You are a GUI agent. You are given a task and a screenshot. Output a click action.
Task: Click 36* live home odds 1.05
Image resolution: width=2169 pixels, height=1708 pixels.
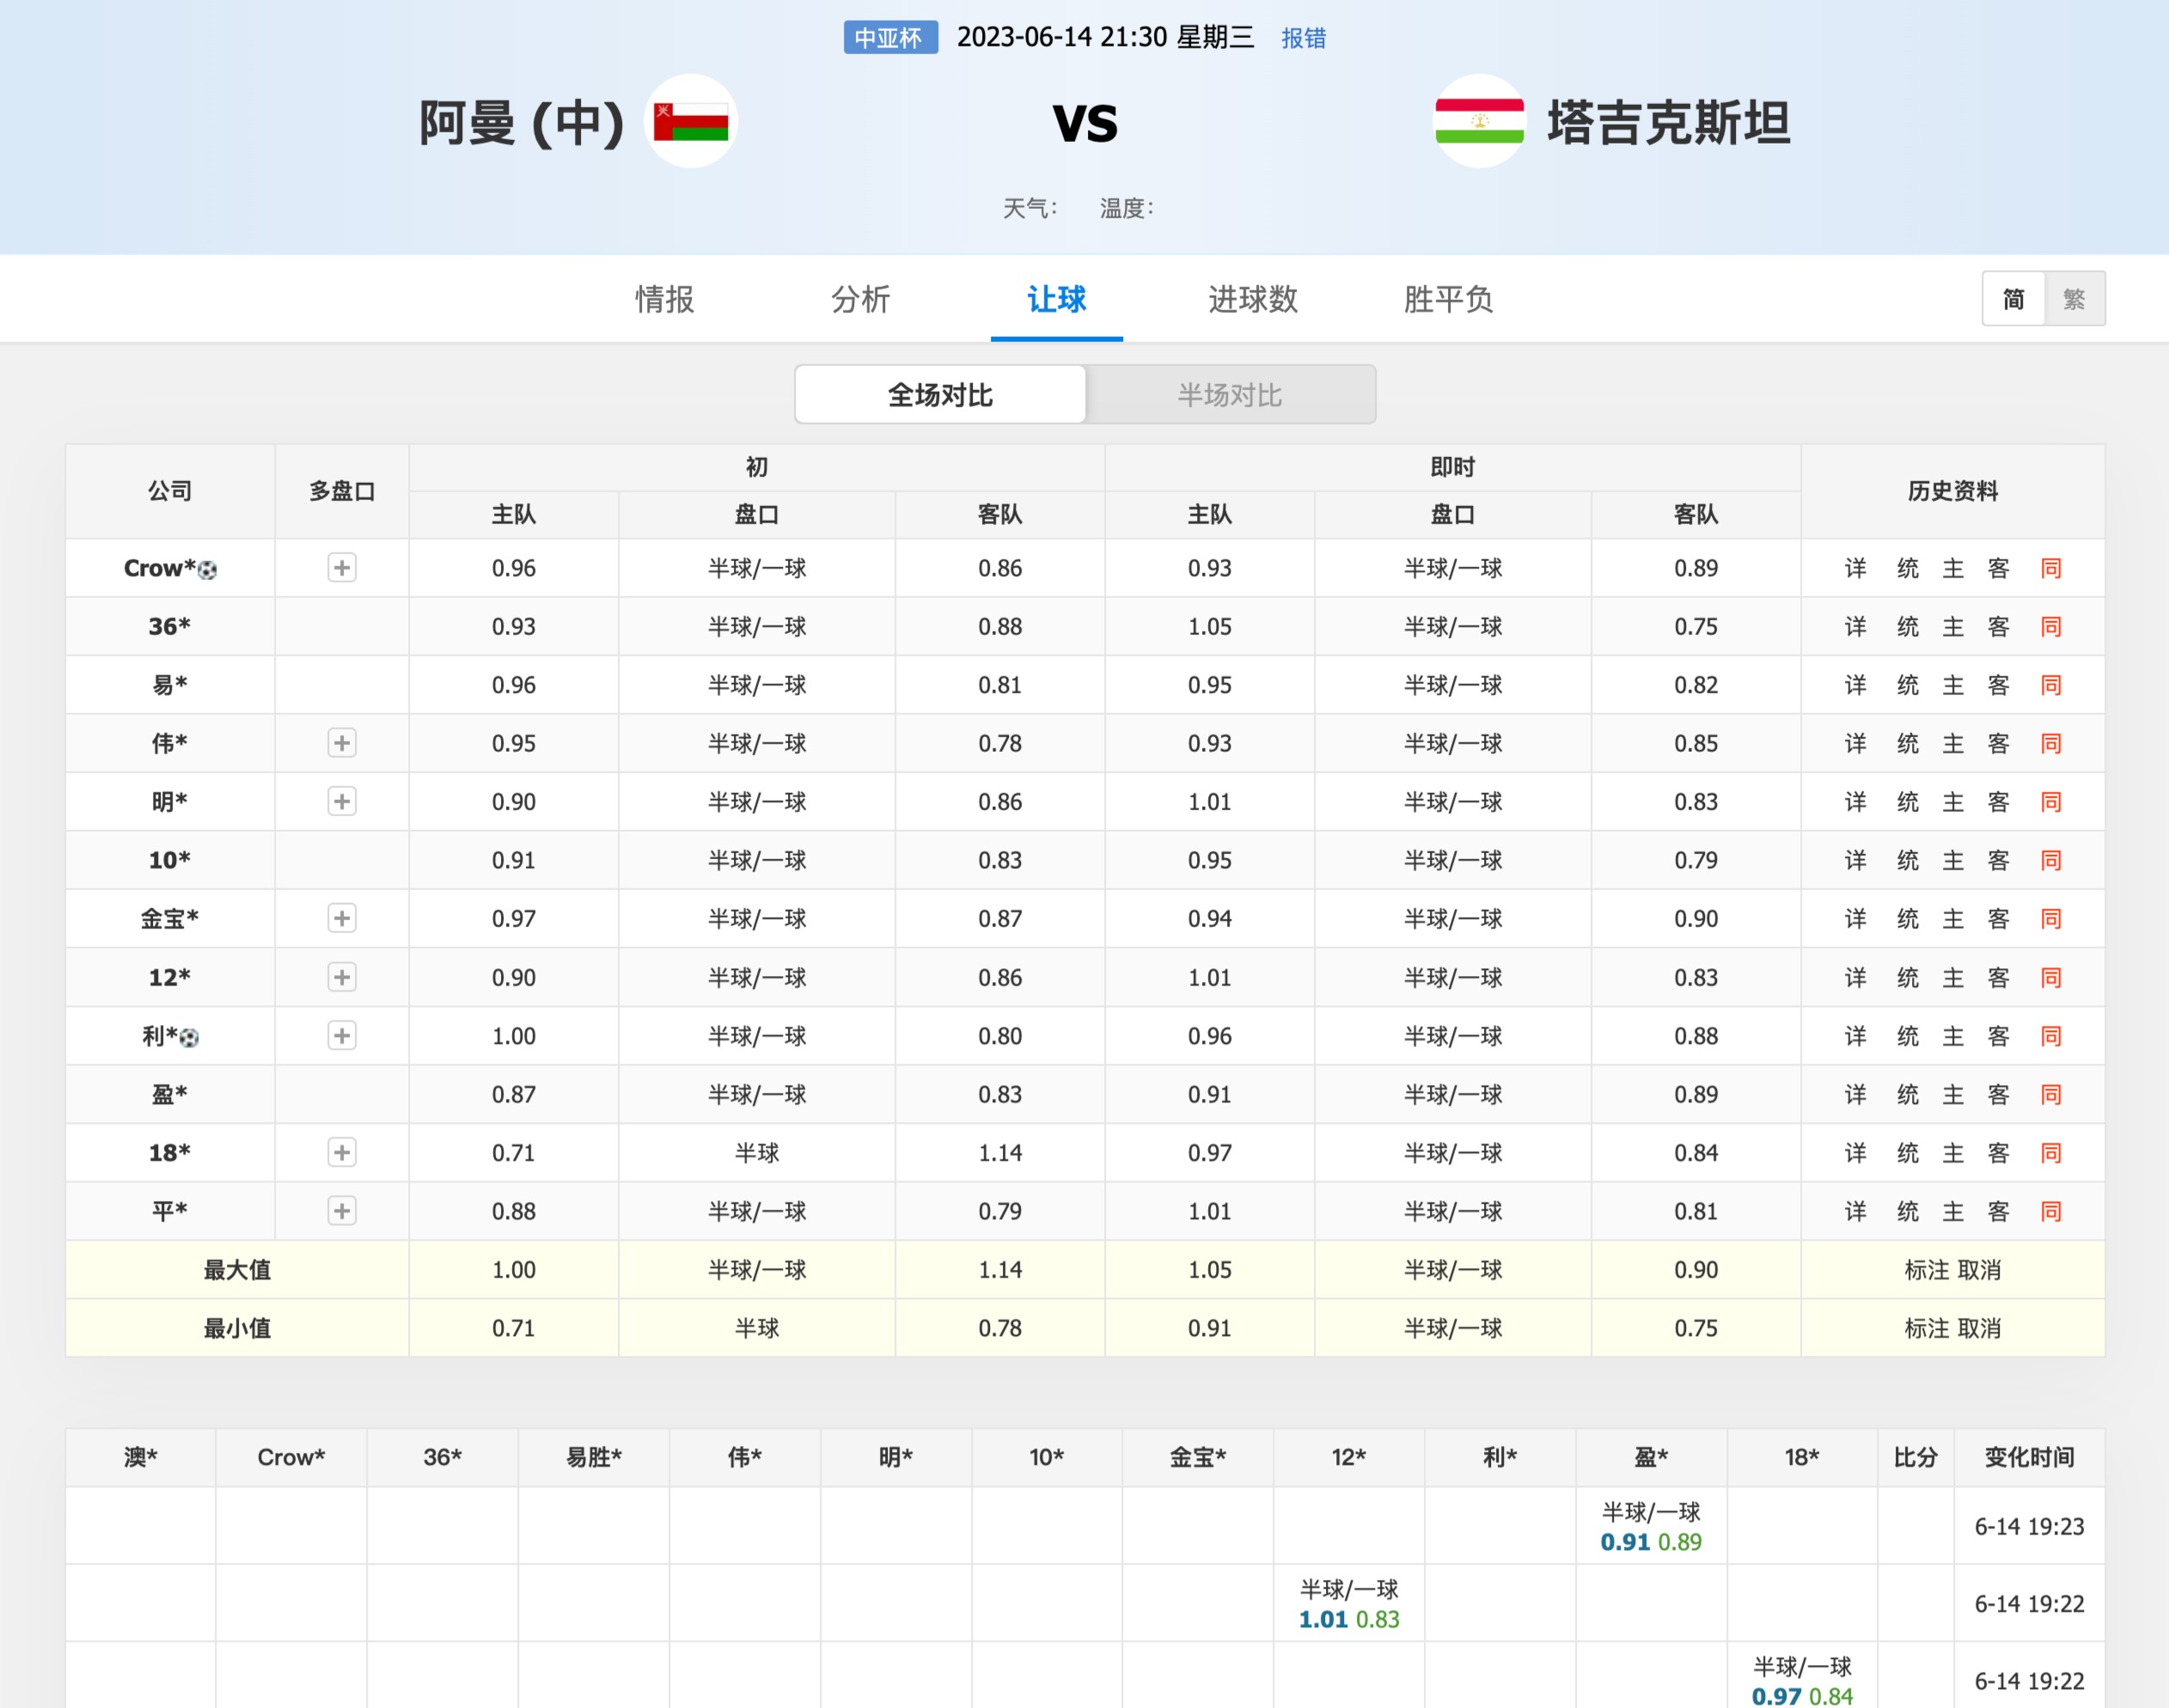1210,627
